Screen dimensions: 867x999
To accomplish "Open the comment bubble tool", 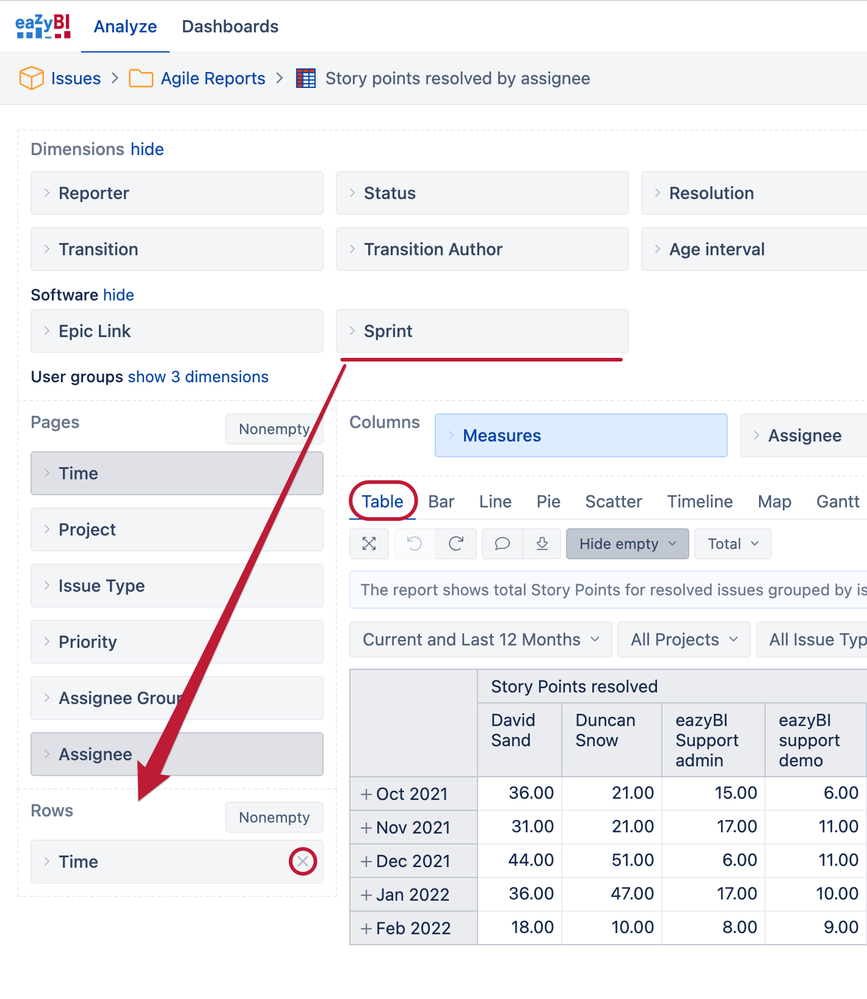I will pyautogui.click(x=502, y=543).
